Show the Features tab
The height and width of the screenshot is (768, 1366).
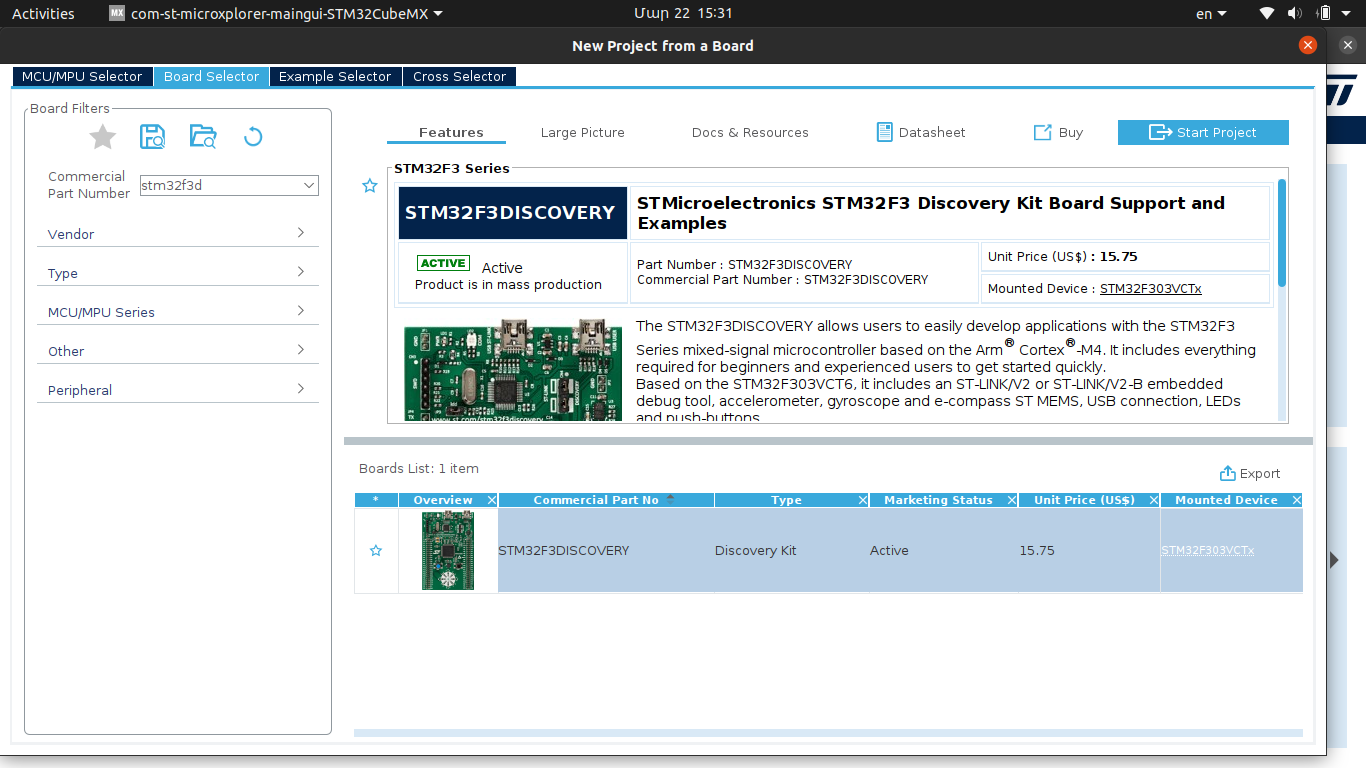pyautogui.click(x=451, y=132)
